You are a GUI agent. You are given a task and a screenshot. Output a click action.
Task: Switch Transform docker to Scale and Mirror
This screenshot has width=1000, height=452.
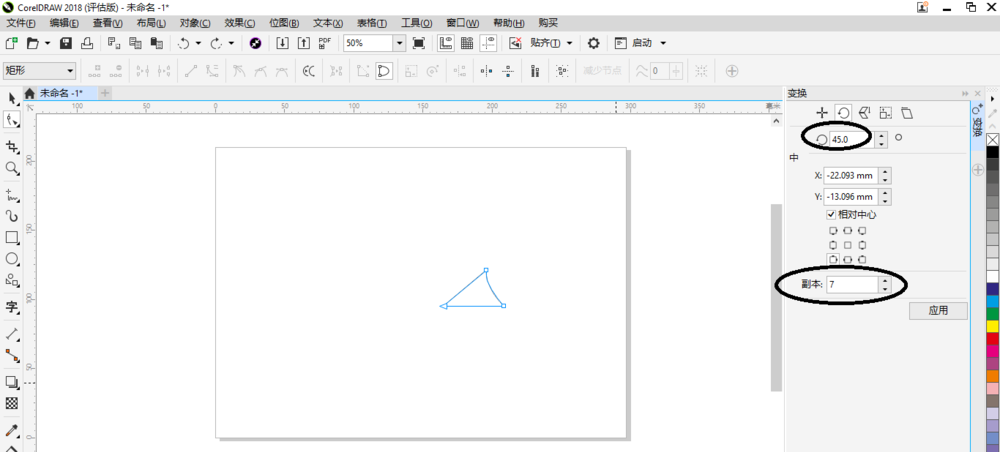point(864,113)
